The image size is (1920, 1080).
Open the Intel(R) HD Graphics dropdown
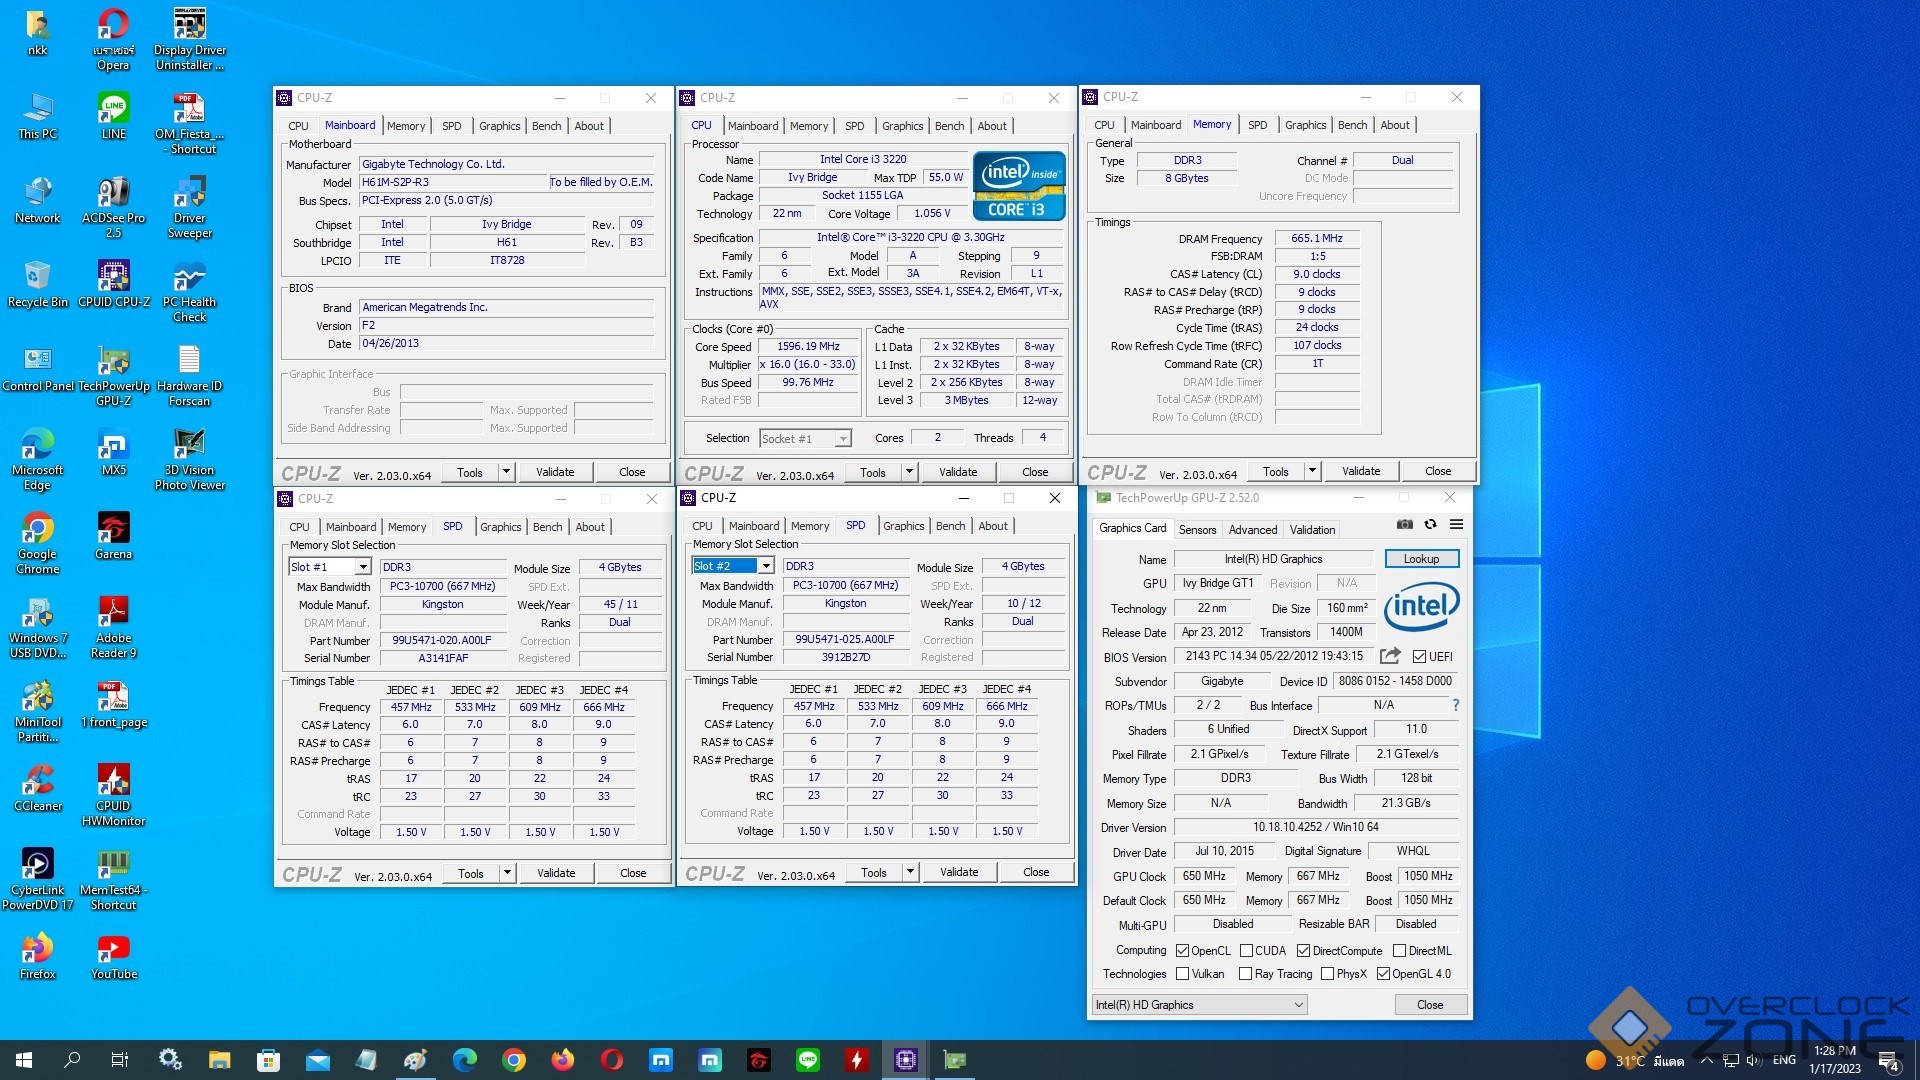coord(1199,1005)
